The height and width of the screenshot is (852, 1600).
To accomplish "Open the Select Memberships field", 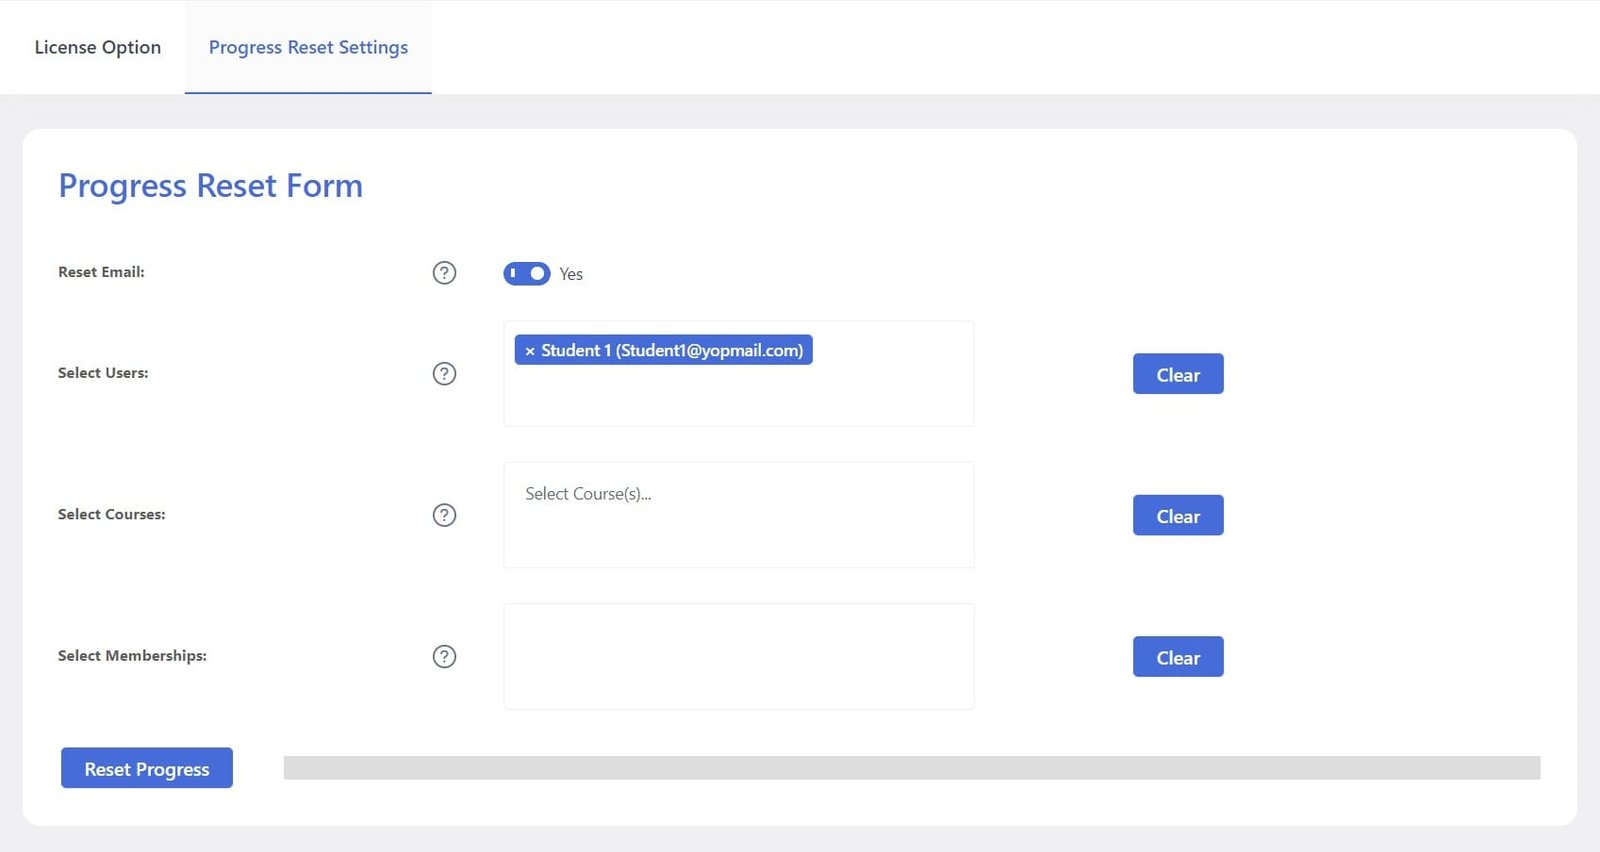I will (x=738, y=656).
